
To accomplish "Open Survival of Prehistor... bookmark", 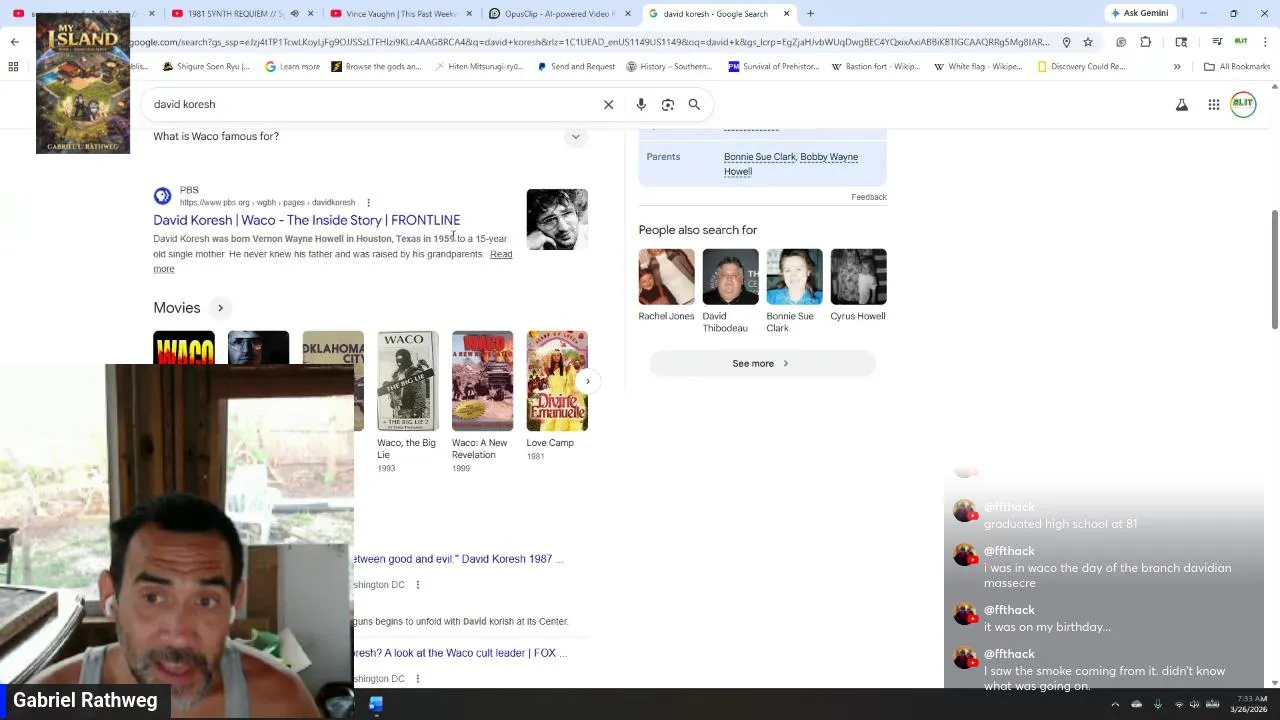I will pyautogui.click(x=773, y=66).
